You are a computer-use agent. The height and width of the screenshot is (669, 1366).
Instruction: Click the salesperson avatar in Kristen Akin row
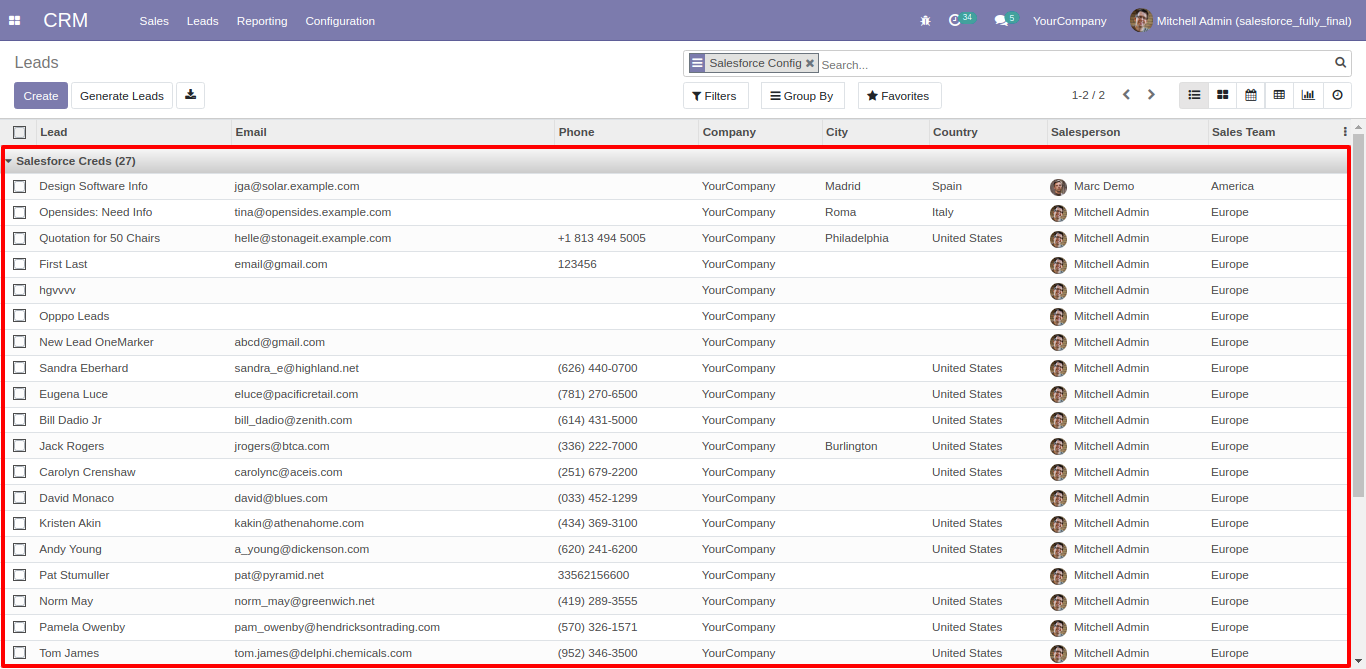point(1058,524)
